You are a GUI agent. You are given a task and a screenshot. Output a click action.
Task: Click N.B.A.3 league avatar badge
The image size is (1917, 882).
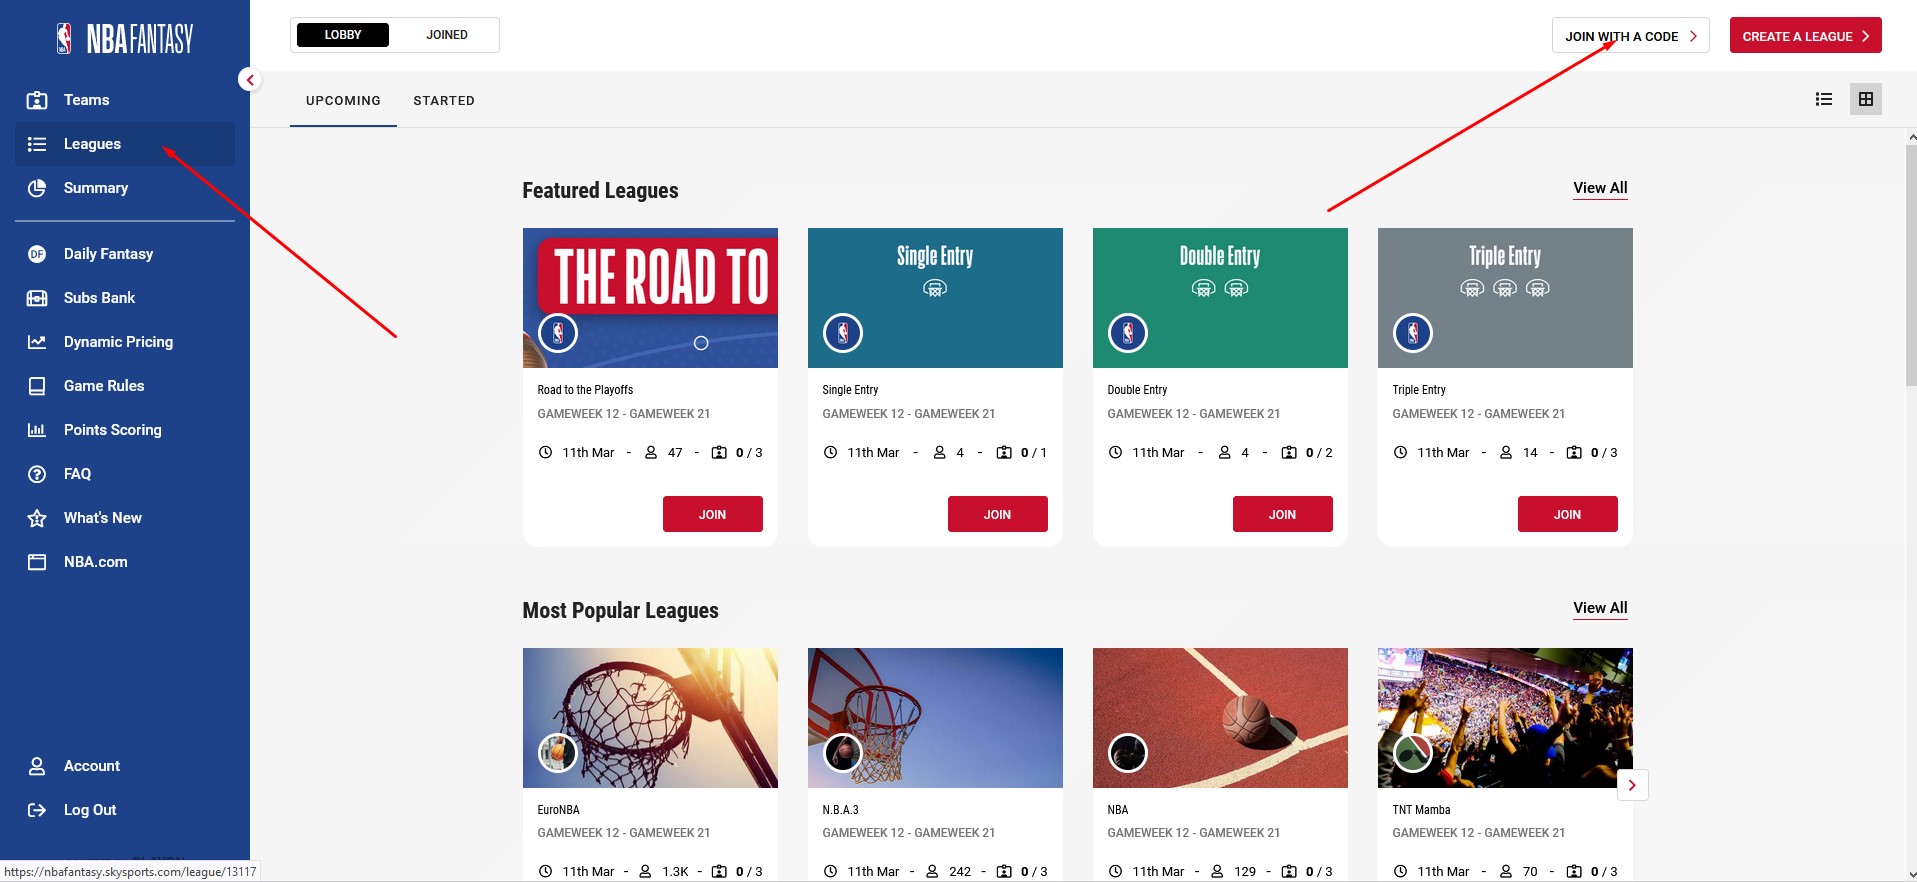pyautogui.click(x=843, y=753)
